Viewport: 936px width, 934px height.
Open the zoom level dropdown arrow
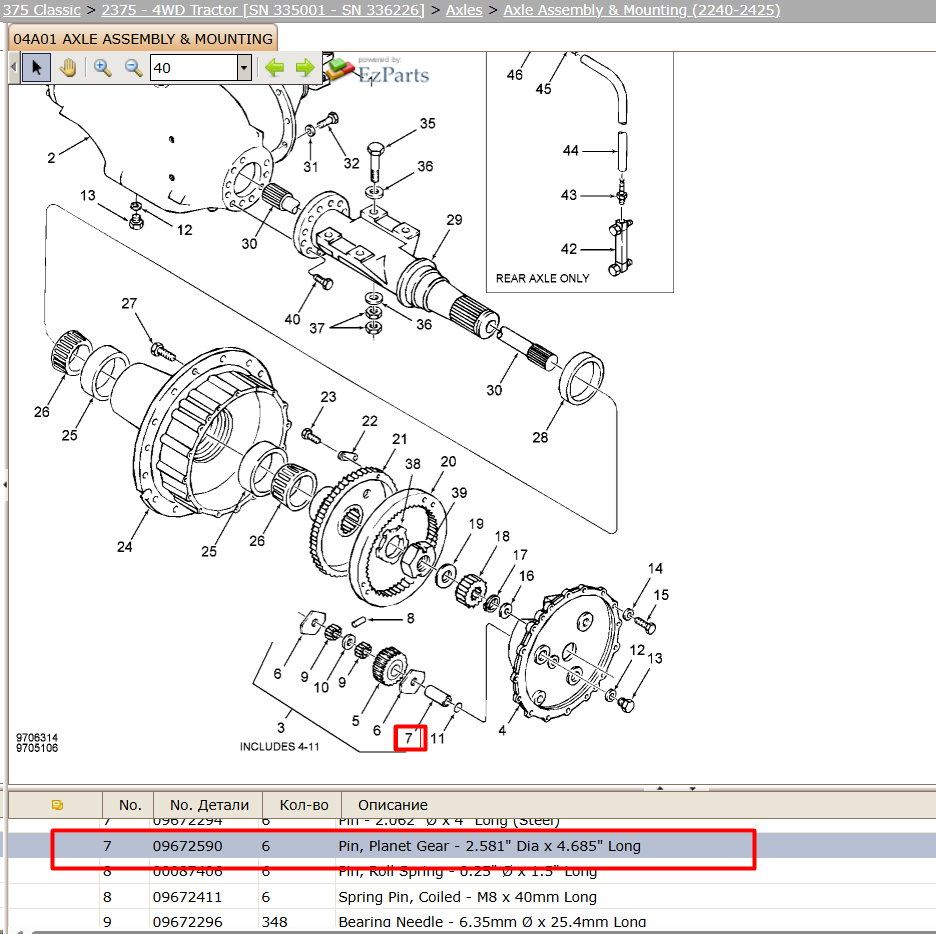(244, 67)
